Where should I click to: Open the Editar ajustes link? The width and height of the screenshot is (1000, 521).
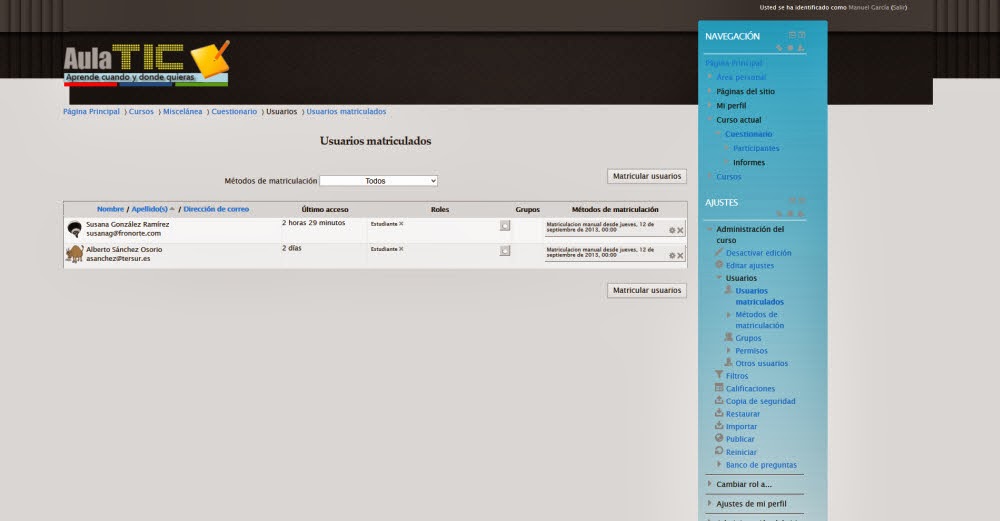pyautogui.click(x=749, y=265)
